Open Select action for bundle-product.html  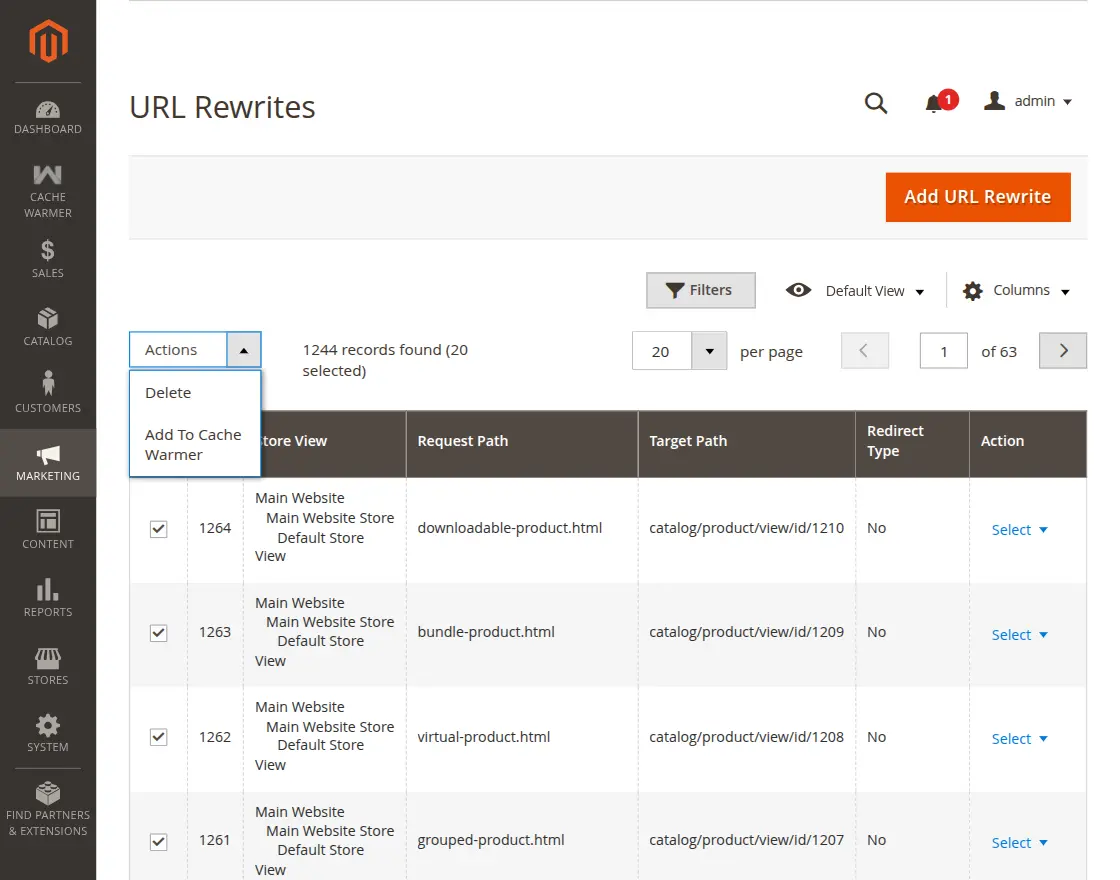click(1019, 635)
